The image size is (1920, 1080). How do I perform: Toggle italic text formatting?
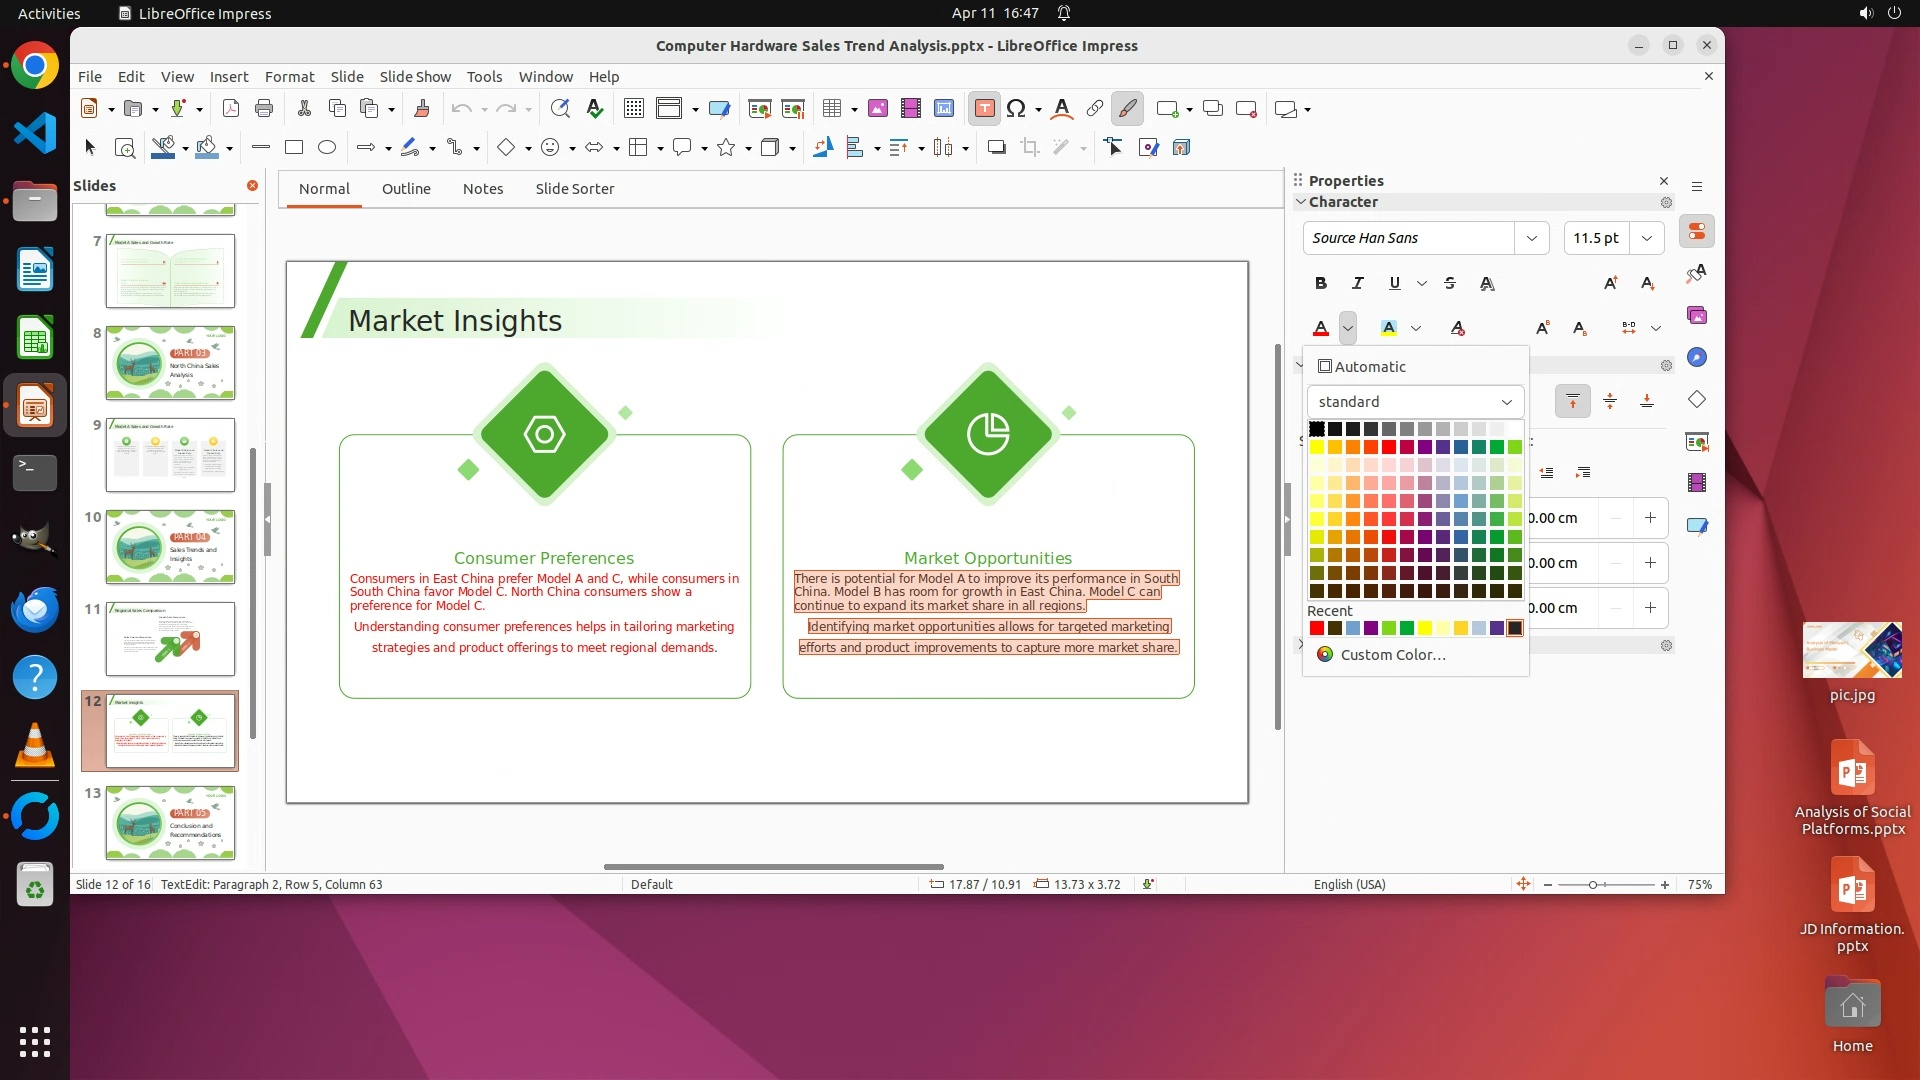(1357, 284)
